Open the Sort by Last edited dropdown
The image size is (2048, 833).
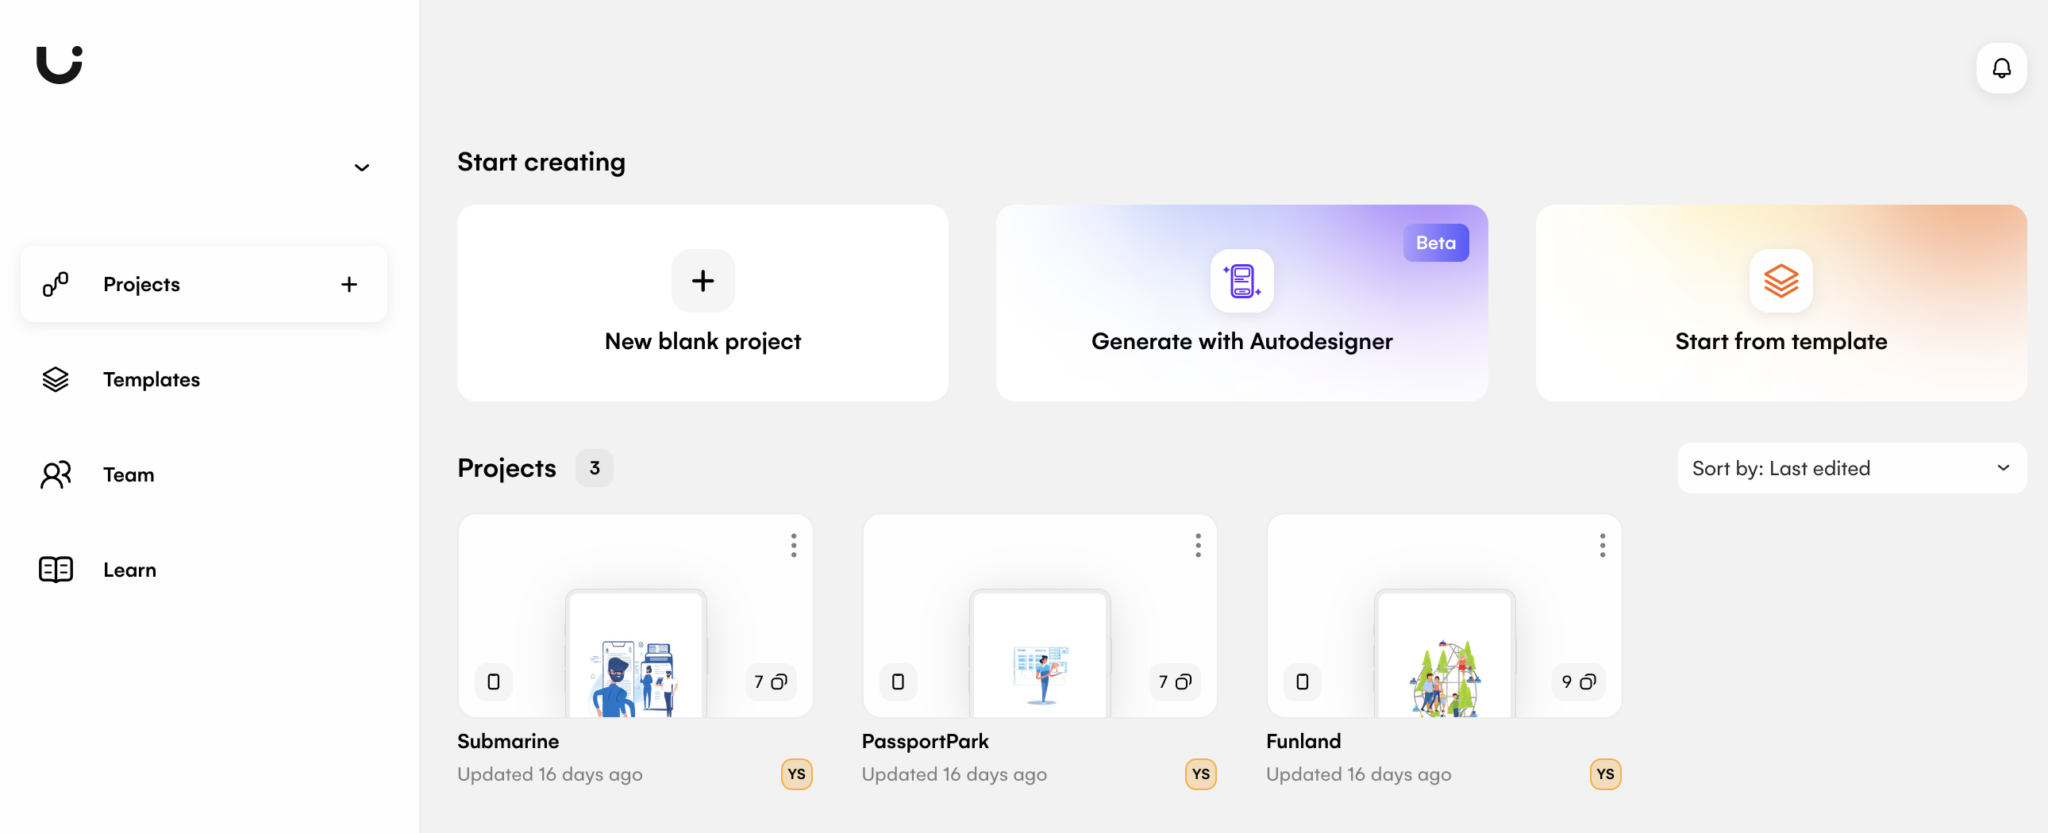coord(1850,468)
